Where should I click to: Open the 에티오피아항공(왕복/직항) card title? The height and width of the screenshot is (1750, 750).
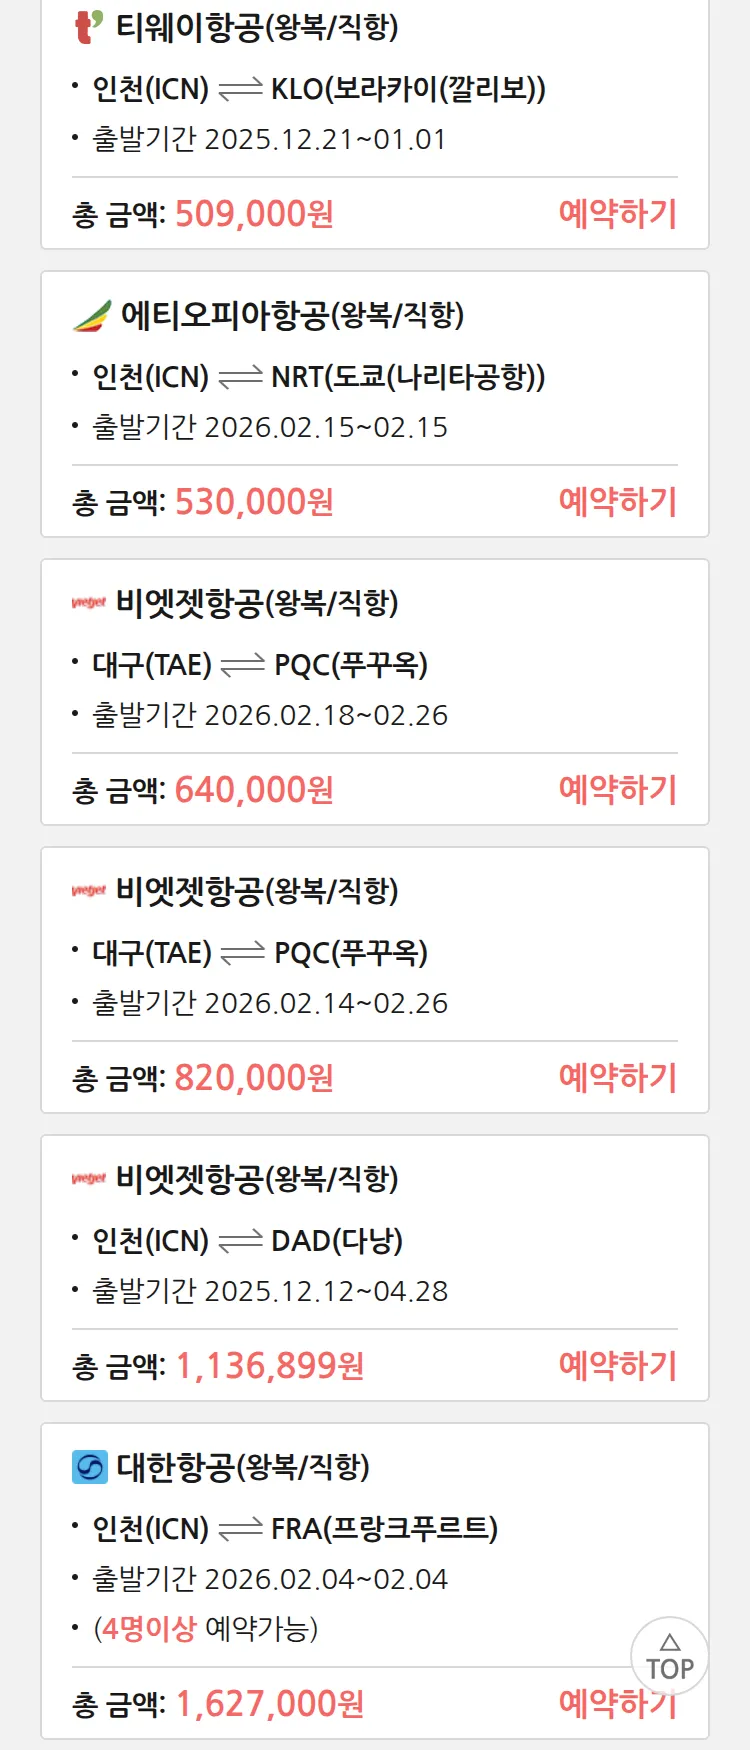pyautogui.click(x=292, y=316)
